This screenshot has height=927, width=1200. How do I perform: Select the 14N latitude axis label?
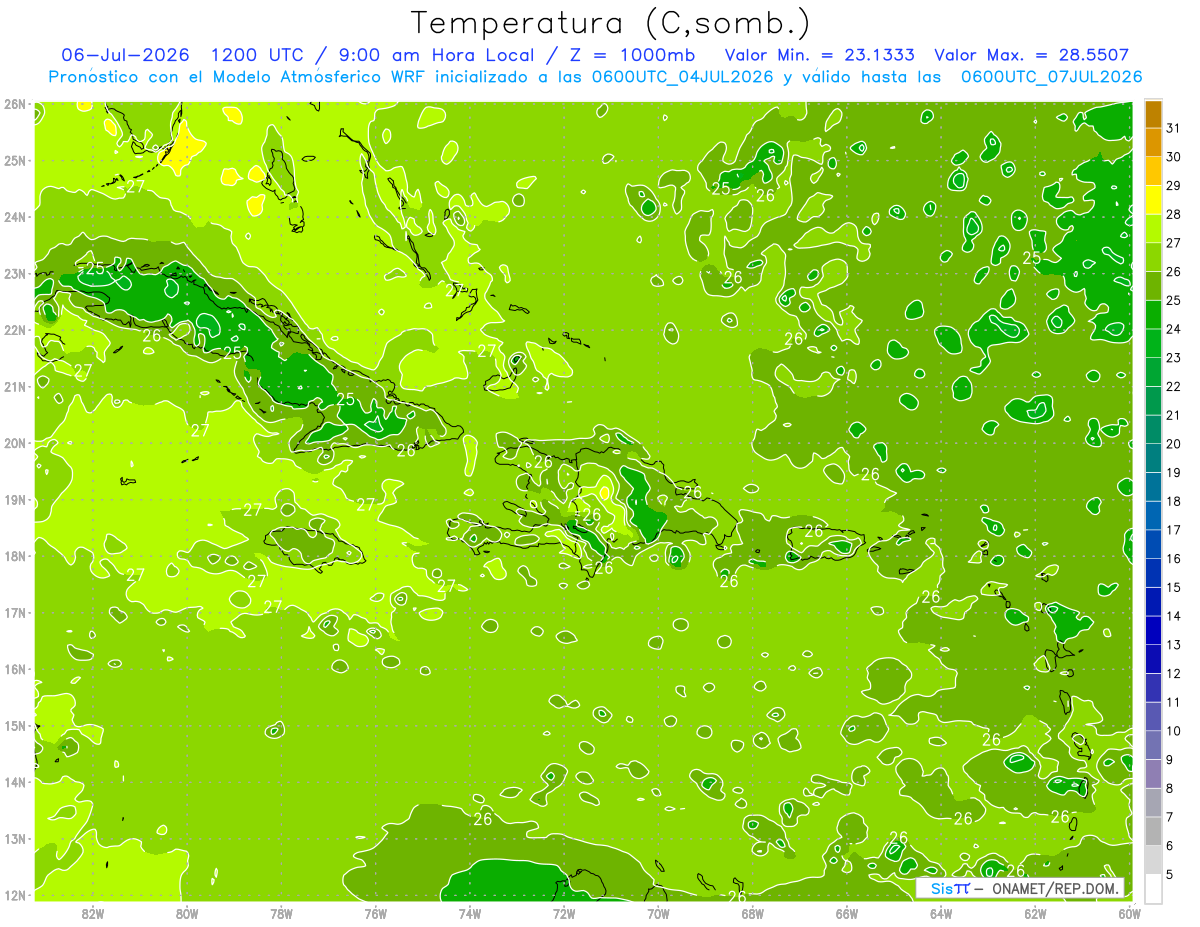coord(14,782)
